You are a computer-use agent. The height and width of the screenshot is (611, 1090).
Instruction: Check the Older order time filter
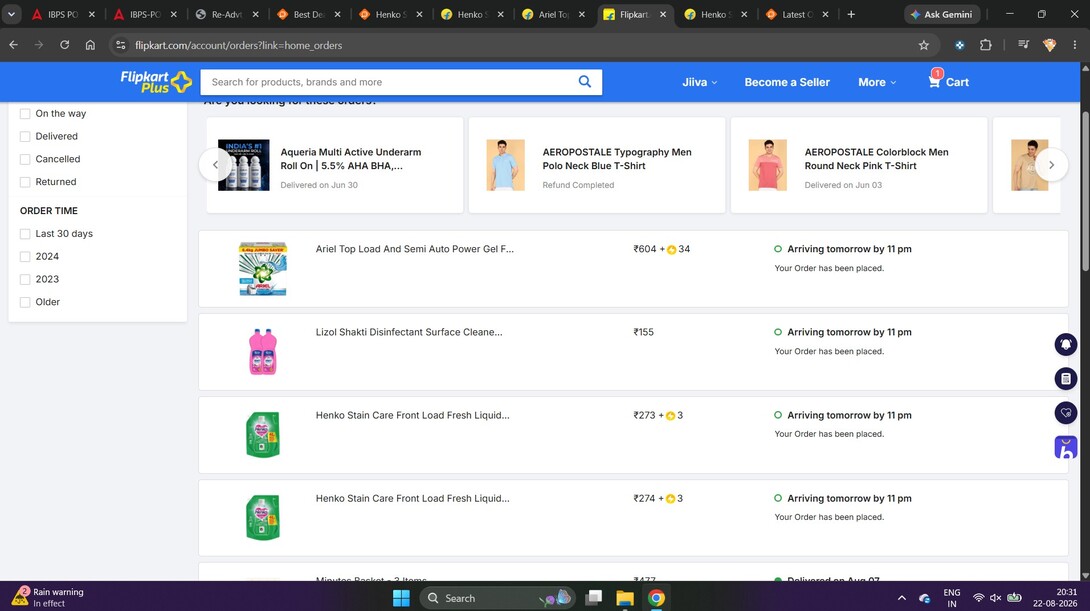tap(25, 302)
